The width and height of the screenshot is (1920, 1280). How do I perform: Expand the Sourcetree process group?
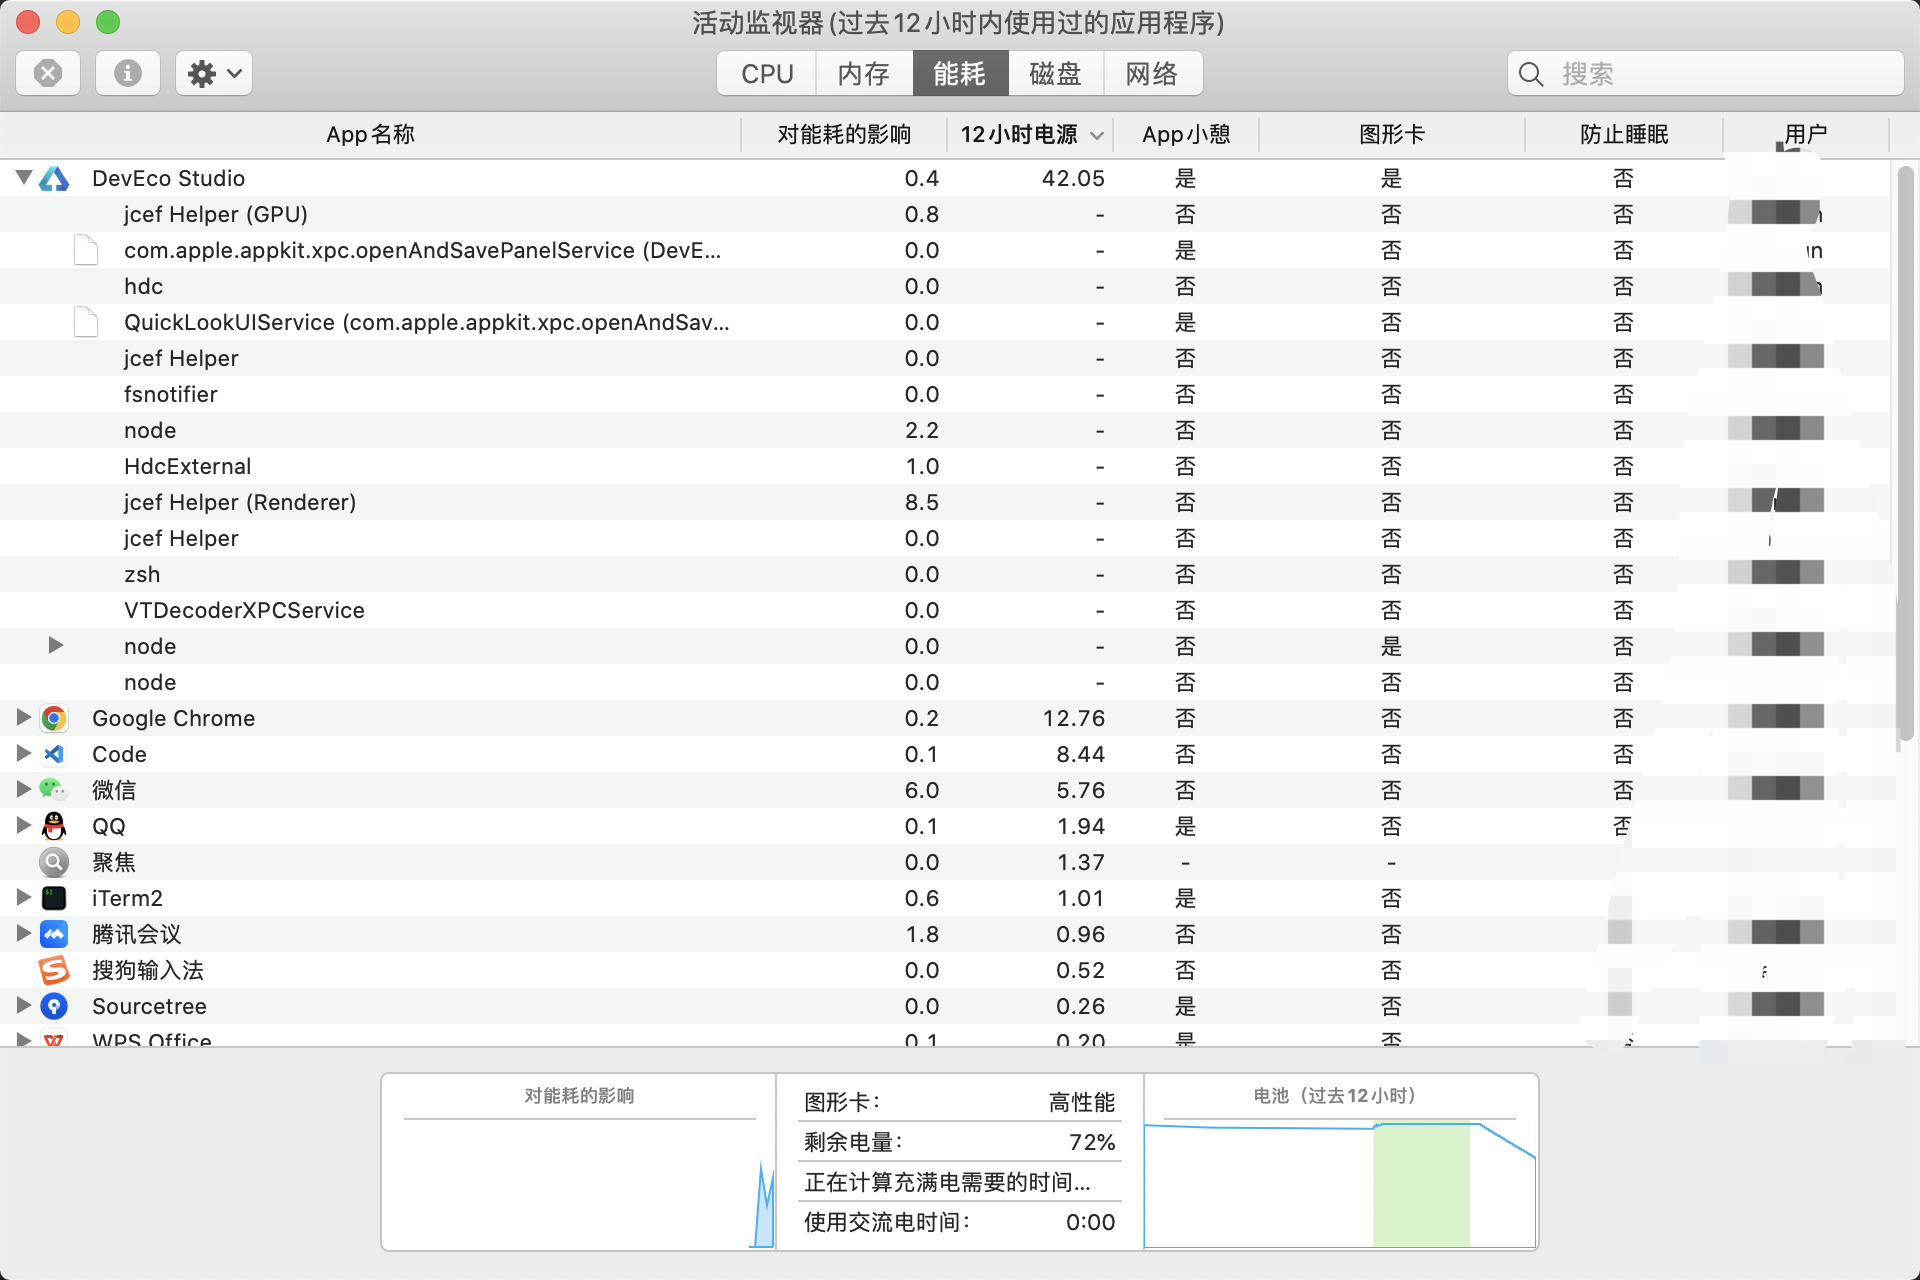pos(24,1006)
